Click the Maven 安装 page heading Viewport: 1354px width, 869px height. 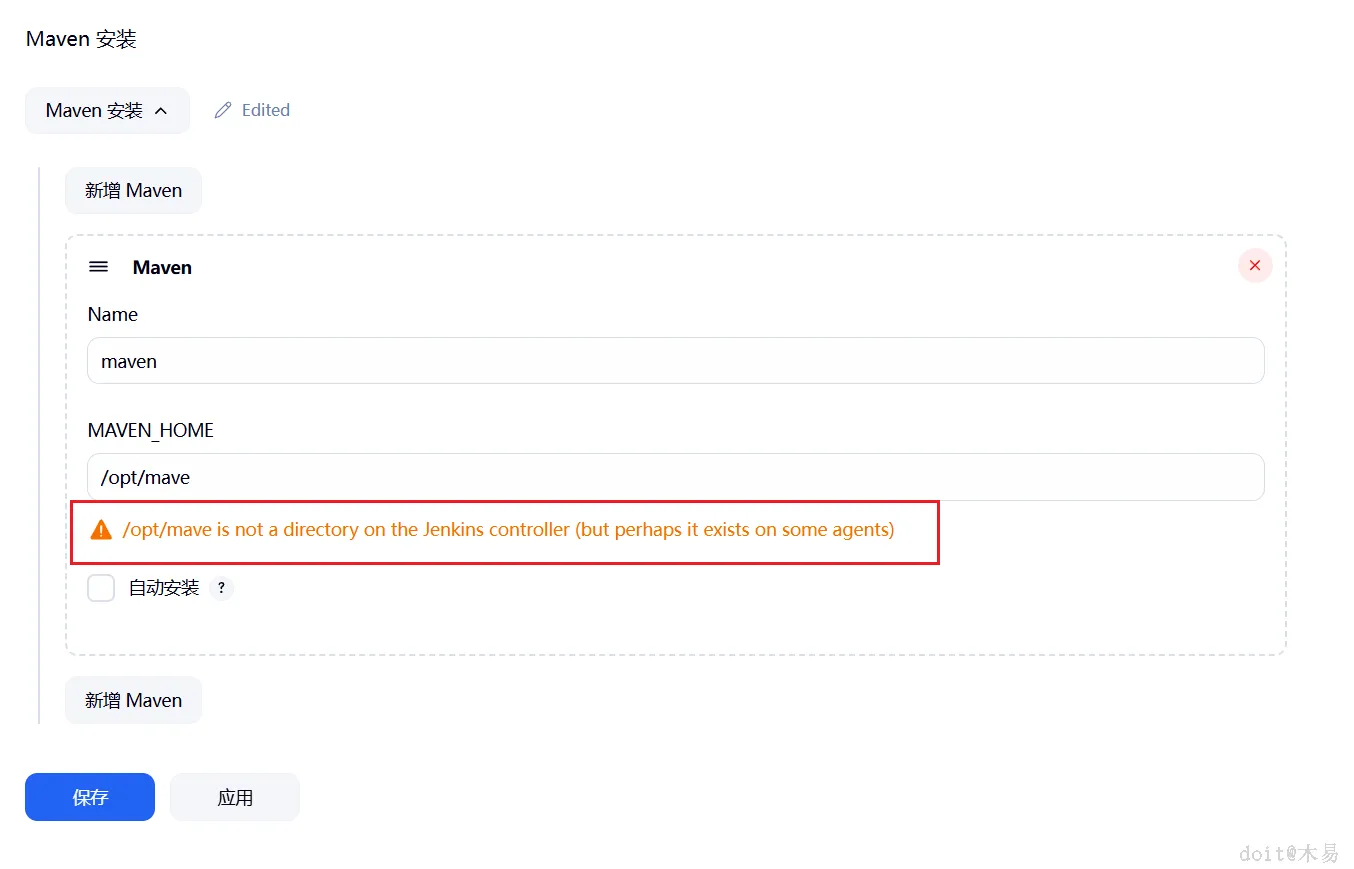(81, 39)
